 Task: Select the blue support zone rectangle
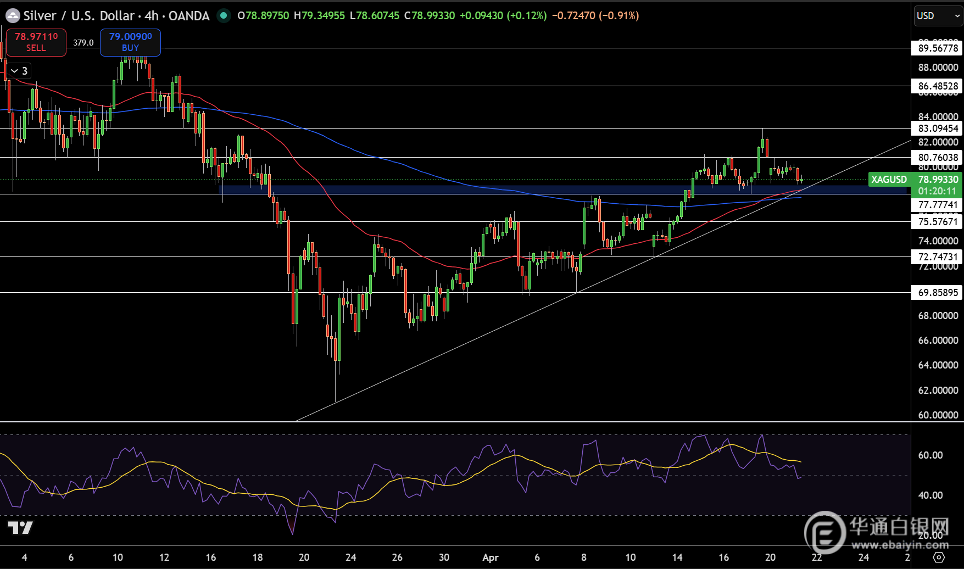(500, 188)
